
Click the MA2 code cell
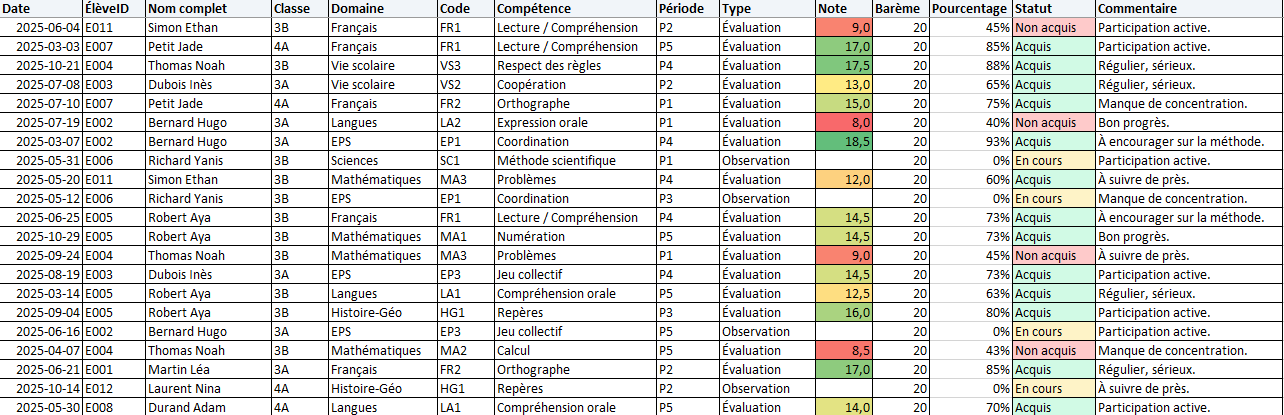tap(464, 351)
